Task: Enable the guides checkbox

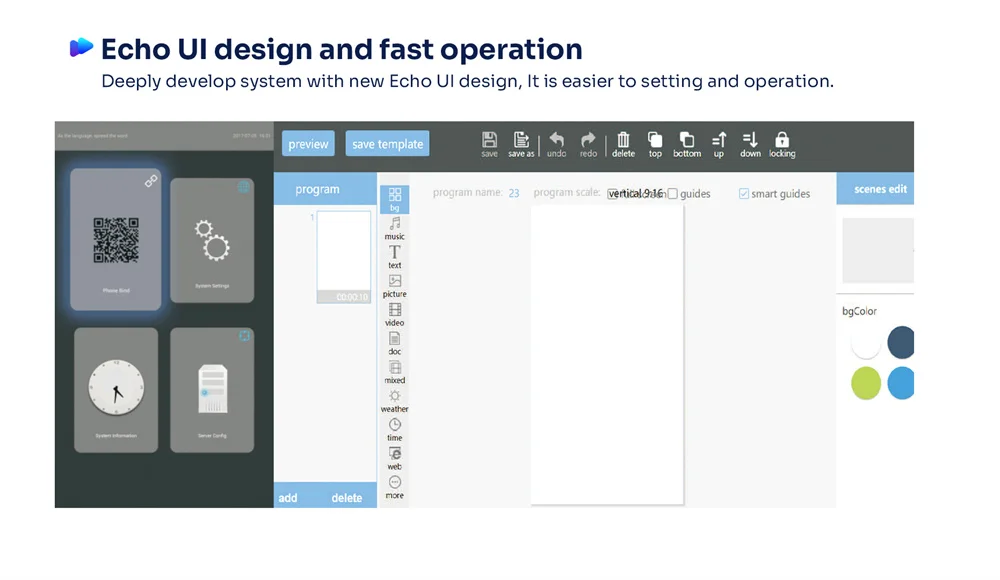Action: coord(673,194)
